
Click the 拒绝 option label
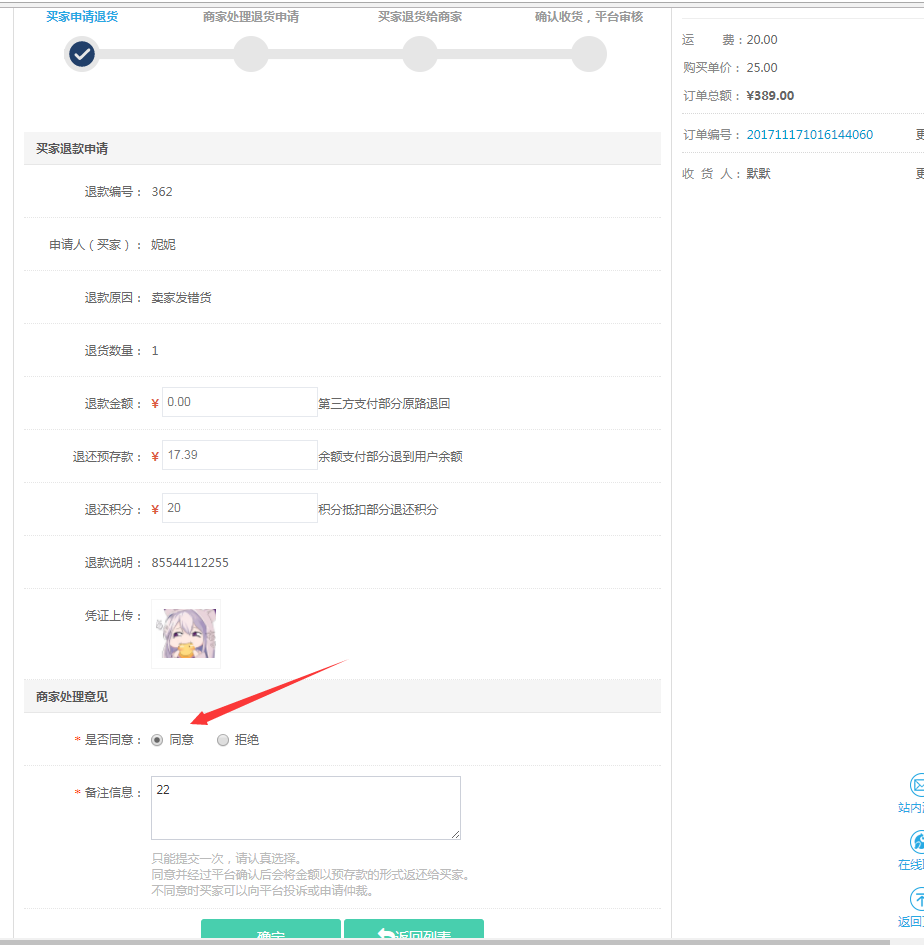click(246, 740)
